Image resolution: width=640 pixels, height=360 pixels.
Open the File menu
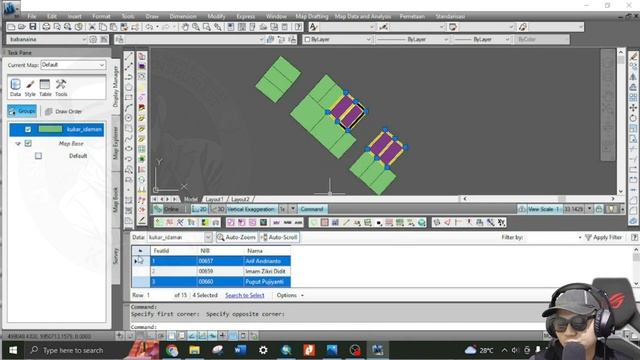[32, 16]
